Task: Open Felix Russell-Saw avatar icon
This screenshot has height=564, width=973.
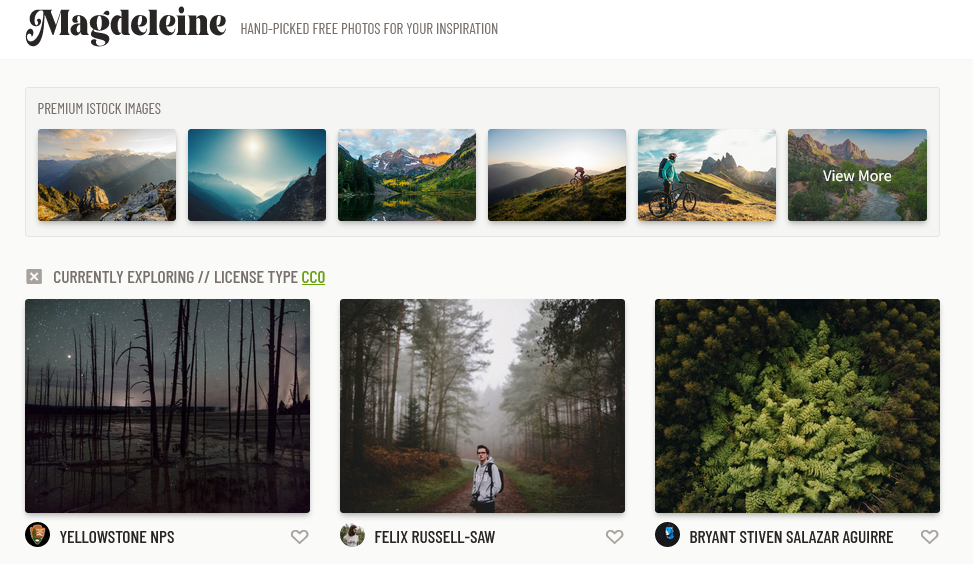Action: [352, 535]
